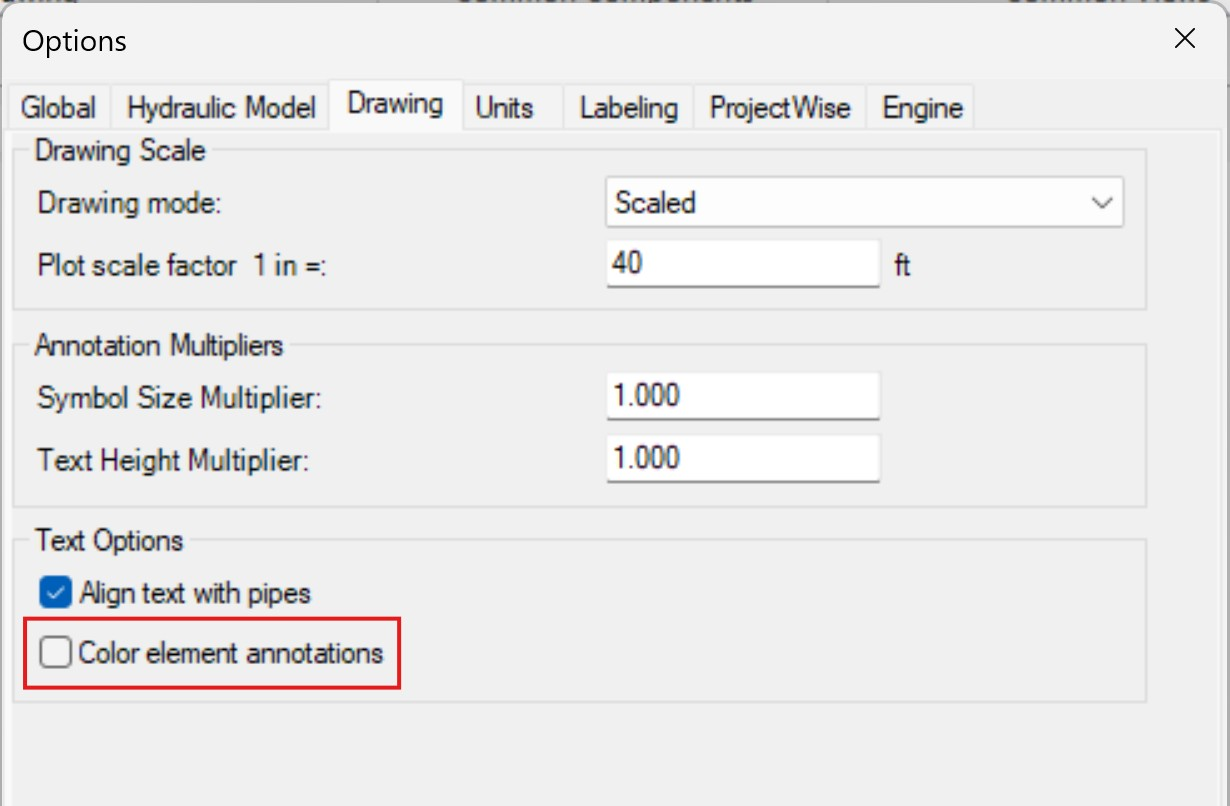Focus the Symbol Size Multiplier input field

pos(743,396)
